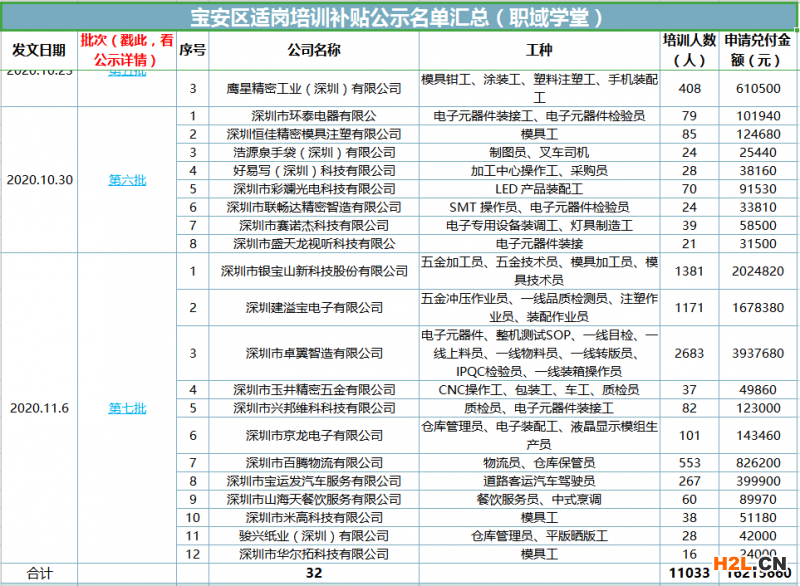Click total trainee count 11033
800x586 pixels.
[x=689, y=573]
